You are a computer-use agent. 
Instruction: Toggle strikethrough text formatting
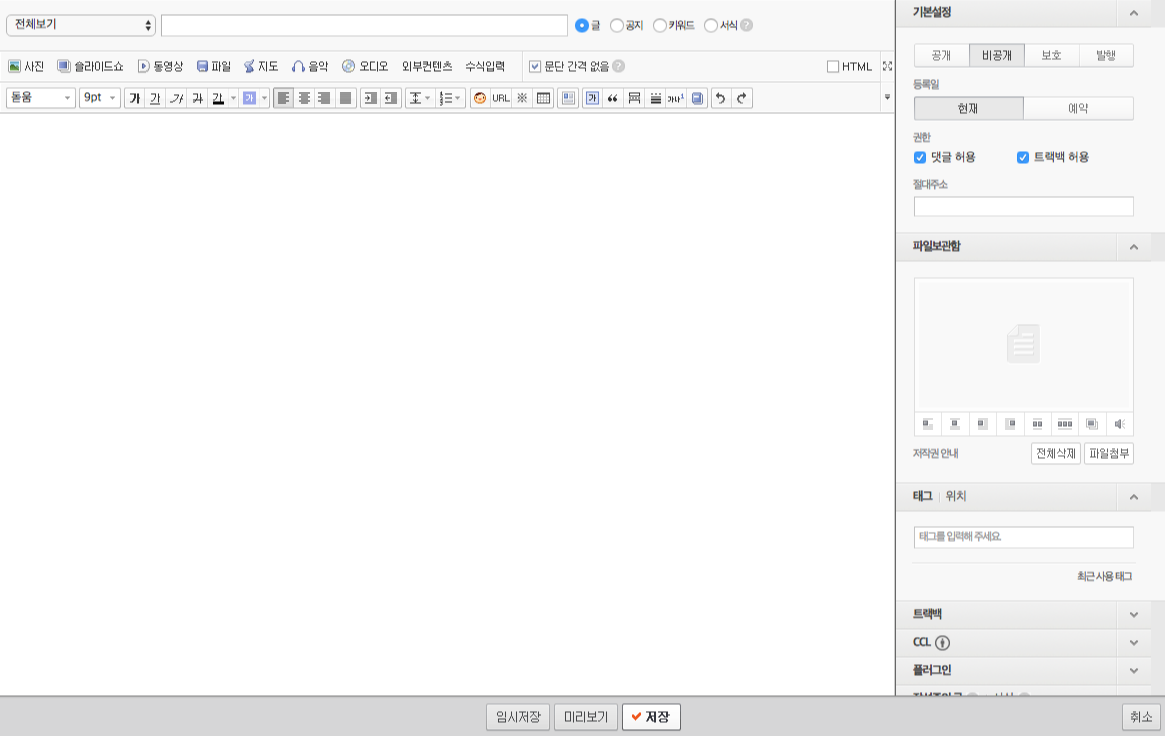point(197,98)
